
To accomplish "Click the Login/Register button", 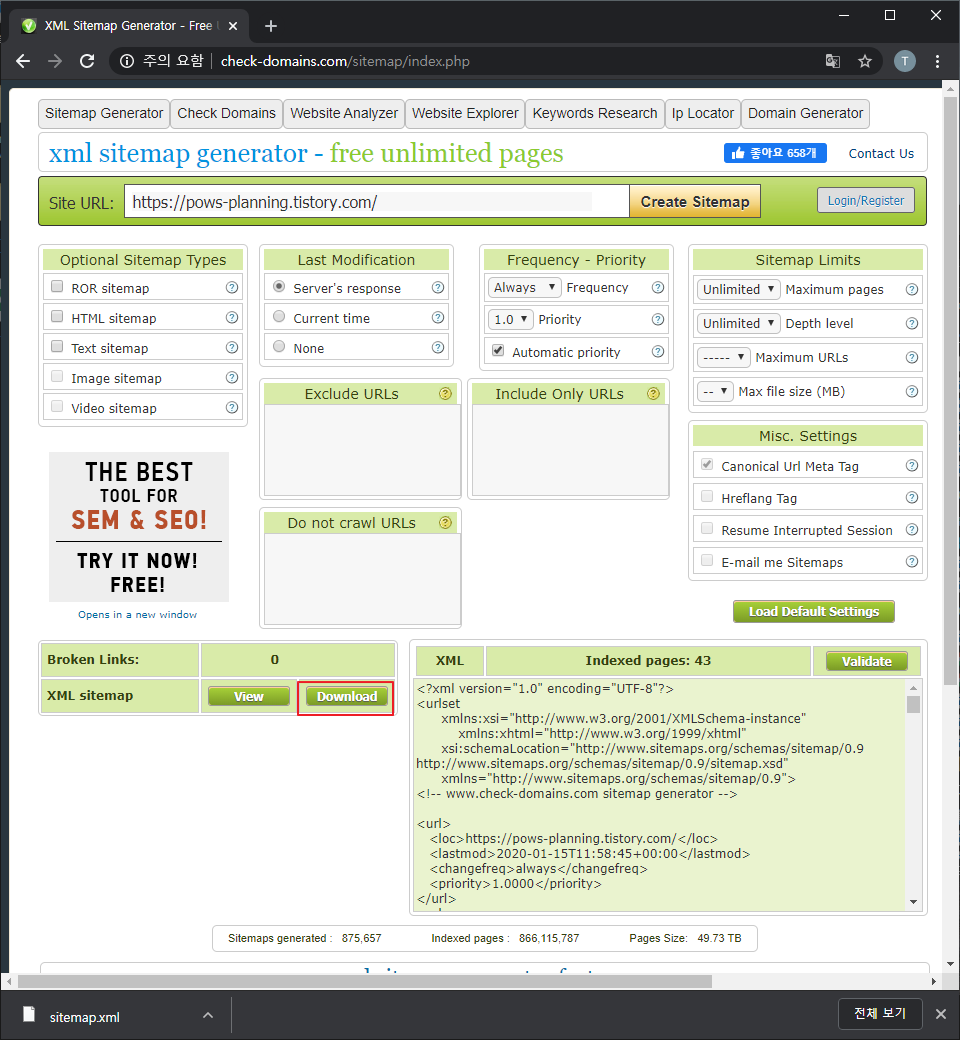I will [865, 200].
